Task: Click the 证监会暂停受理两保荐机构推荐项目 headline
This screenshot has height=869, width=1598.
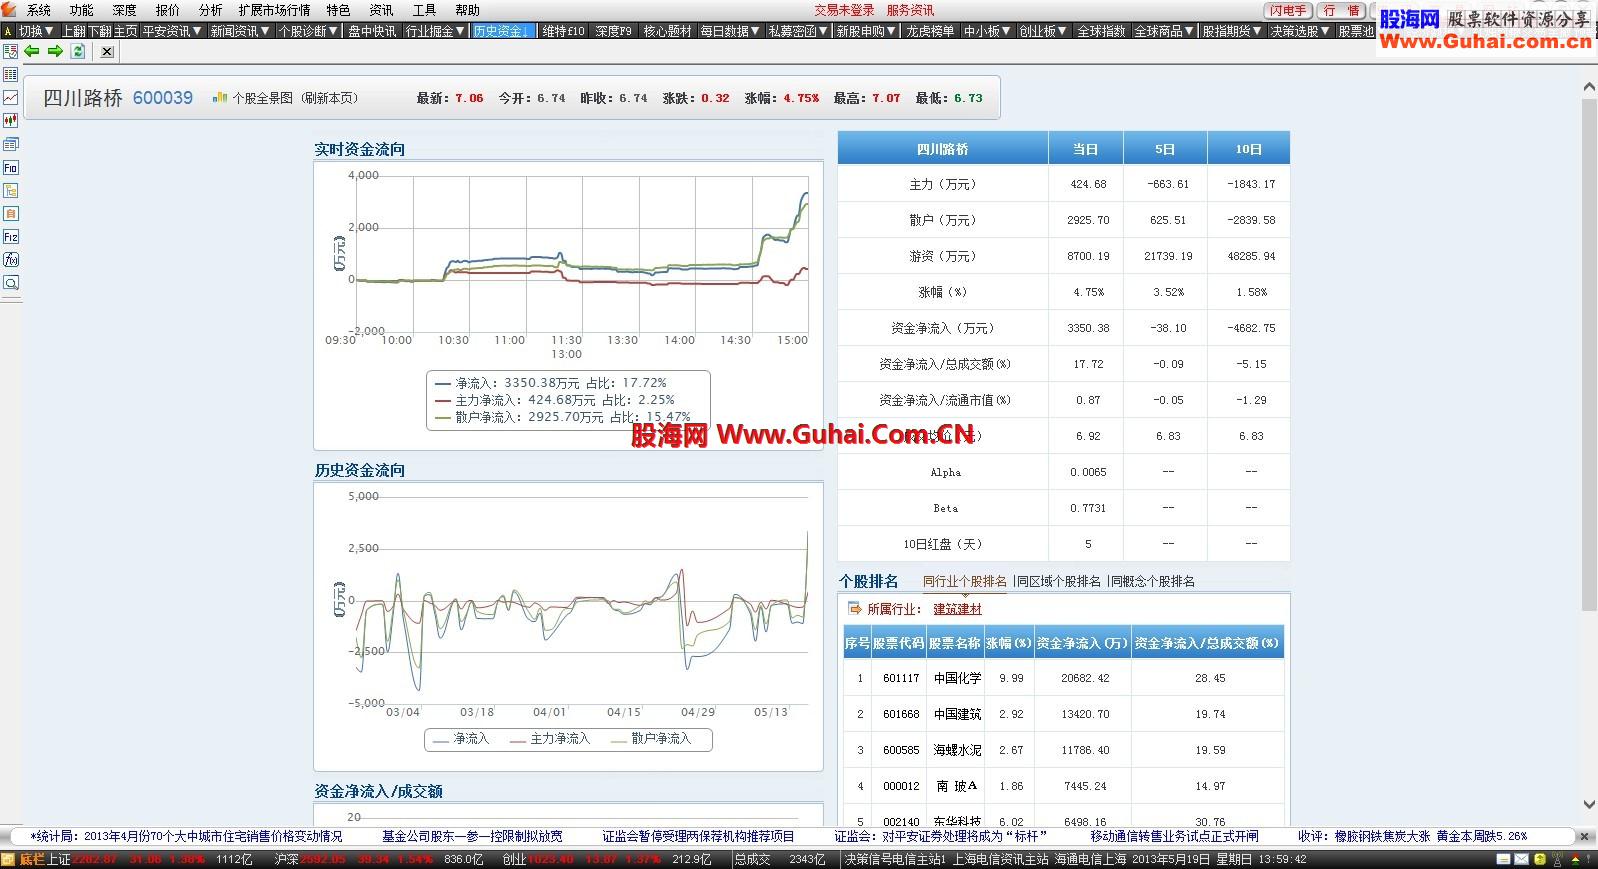Action: [698, 836]
